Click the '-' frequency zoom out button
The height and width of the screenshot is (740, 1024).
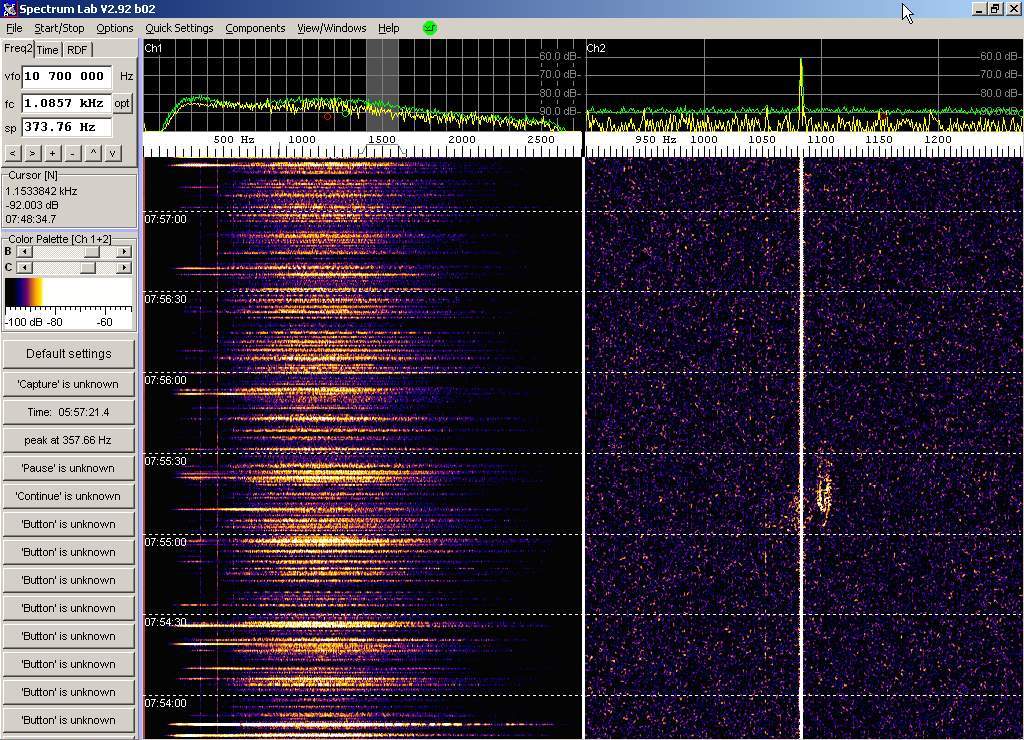72,153
